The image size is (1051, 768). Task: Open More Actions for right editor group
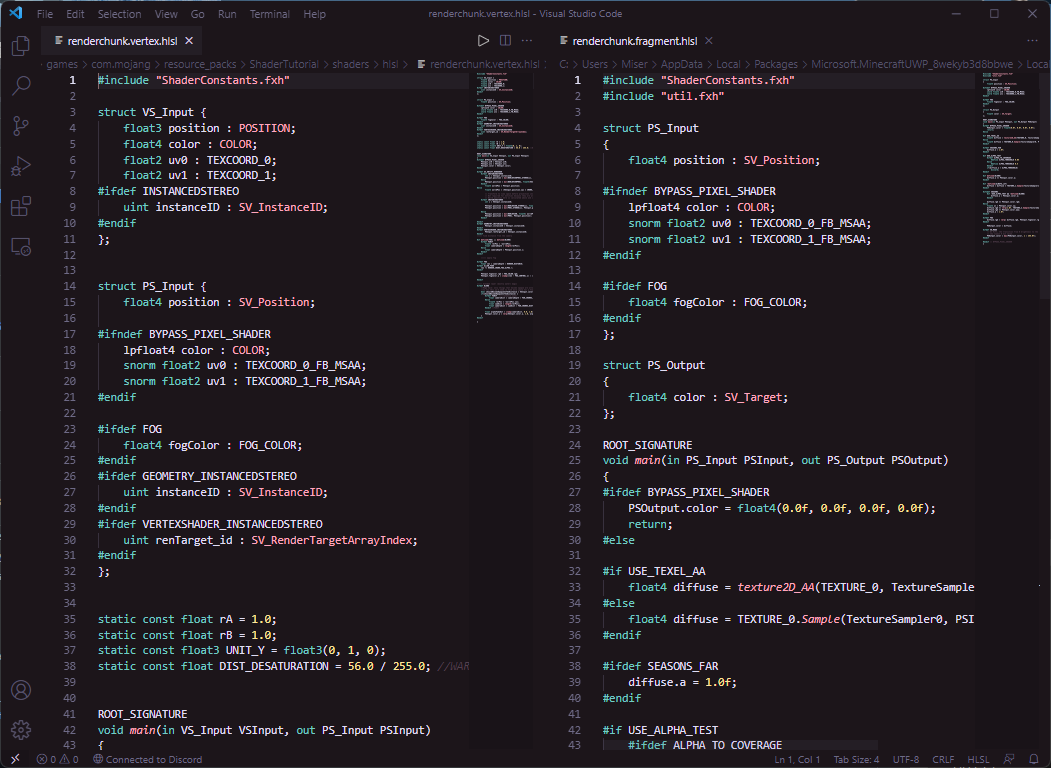tap(1032, 41)
